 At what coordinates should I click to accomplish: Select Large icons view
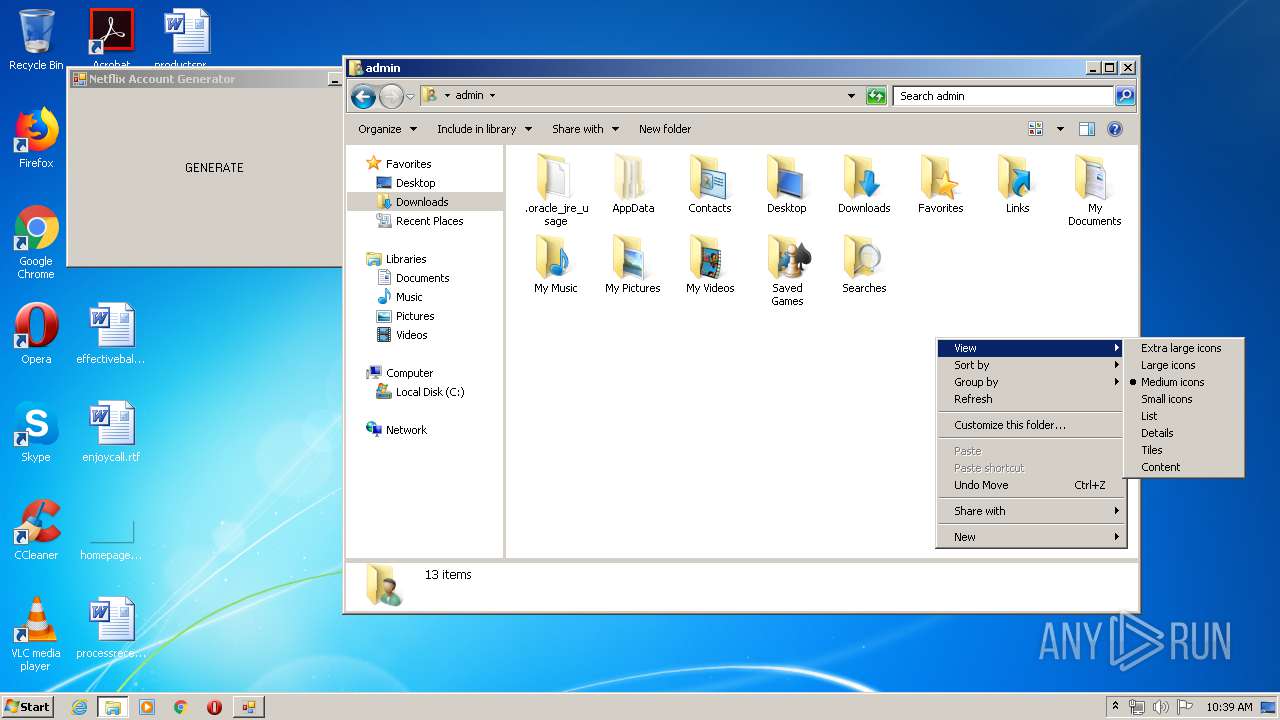1168,365
